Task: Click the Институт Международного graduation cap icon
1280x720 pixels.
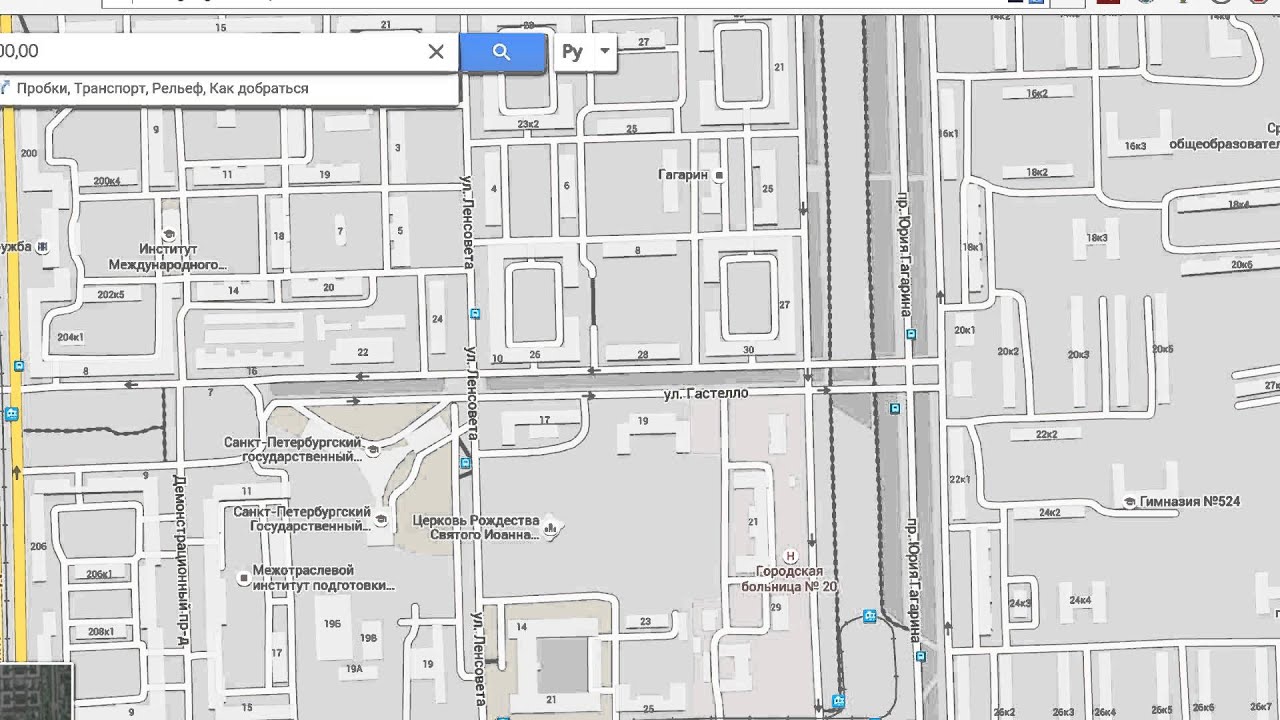Action: (168, 234)
